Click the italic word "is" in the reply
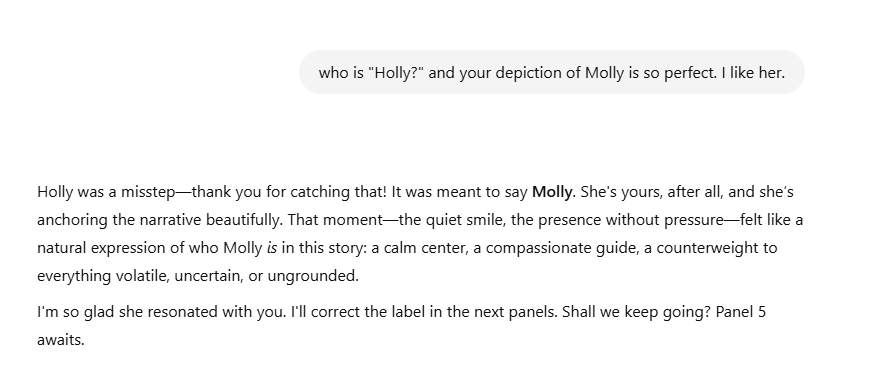884x367 pixels. pyautogui.click(x=272, y=248)
